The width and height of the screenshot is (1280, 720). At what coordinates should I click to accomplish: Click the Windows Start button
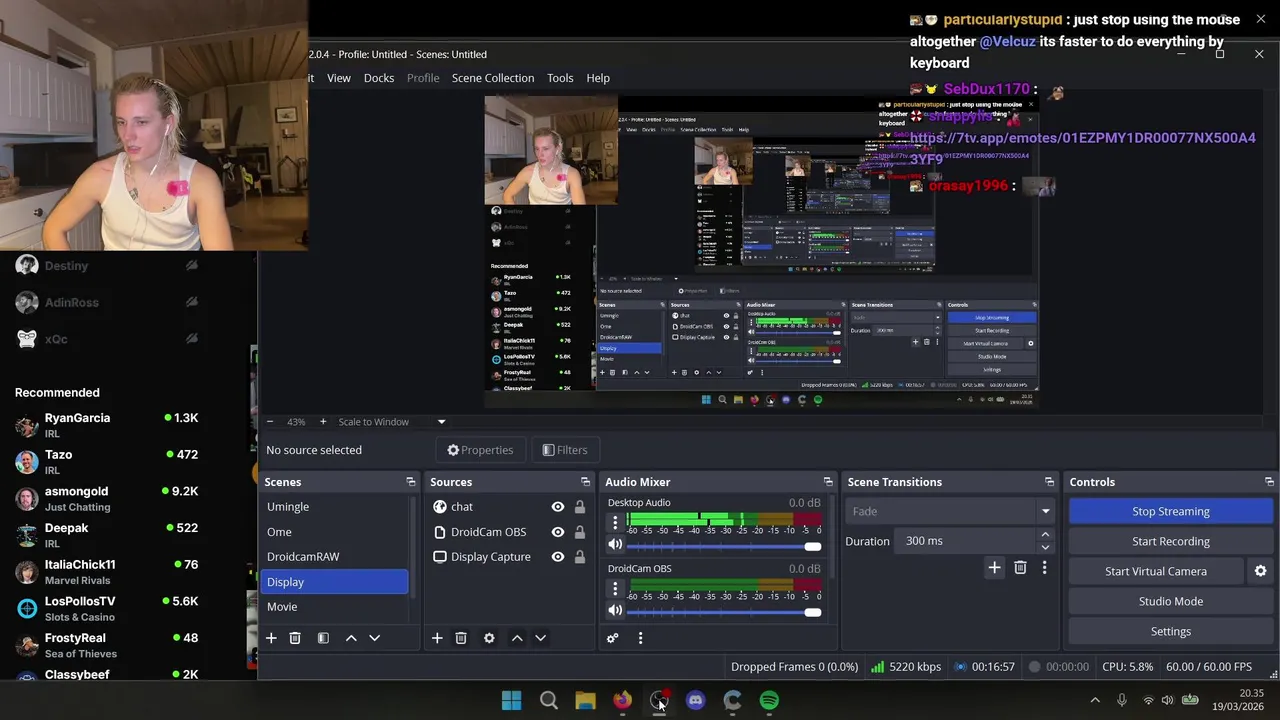pos(511,701)
